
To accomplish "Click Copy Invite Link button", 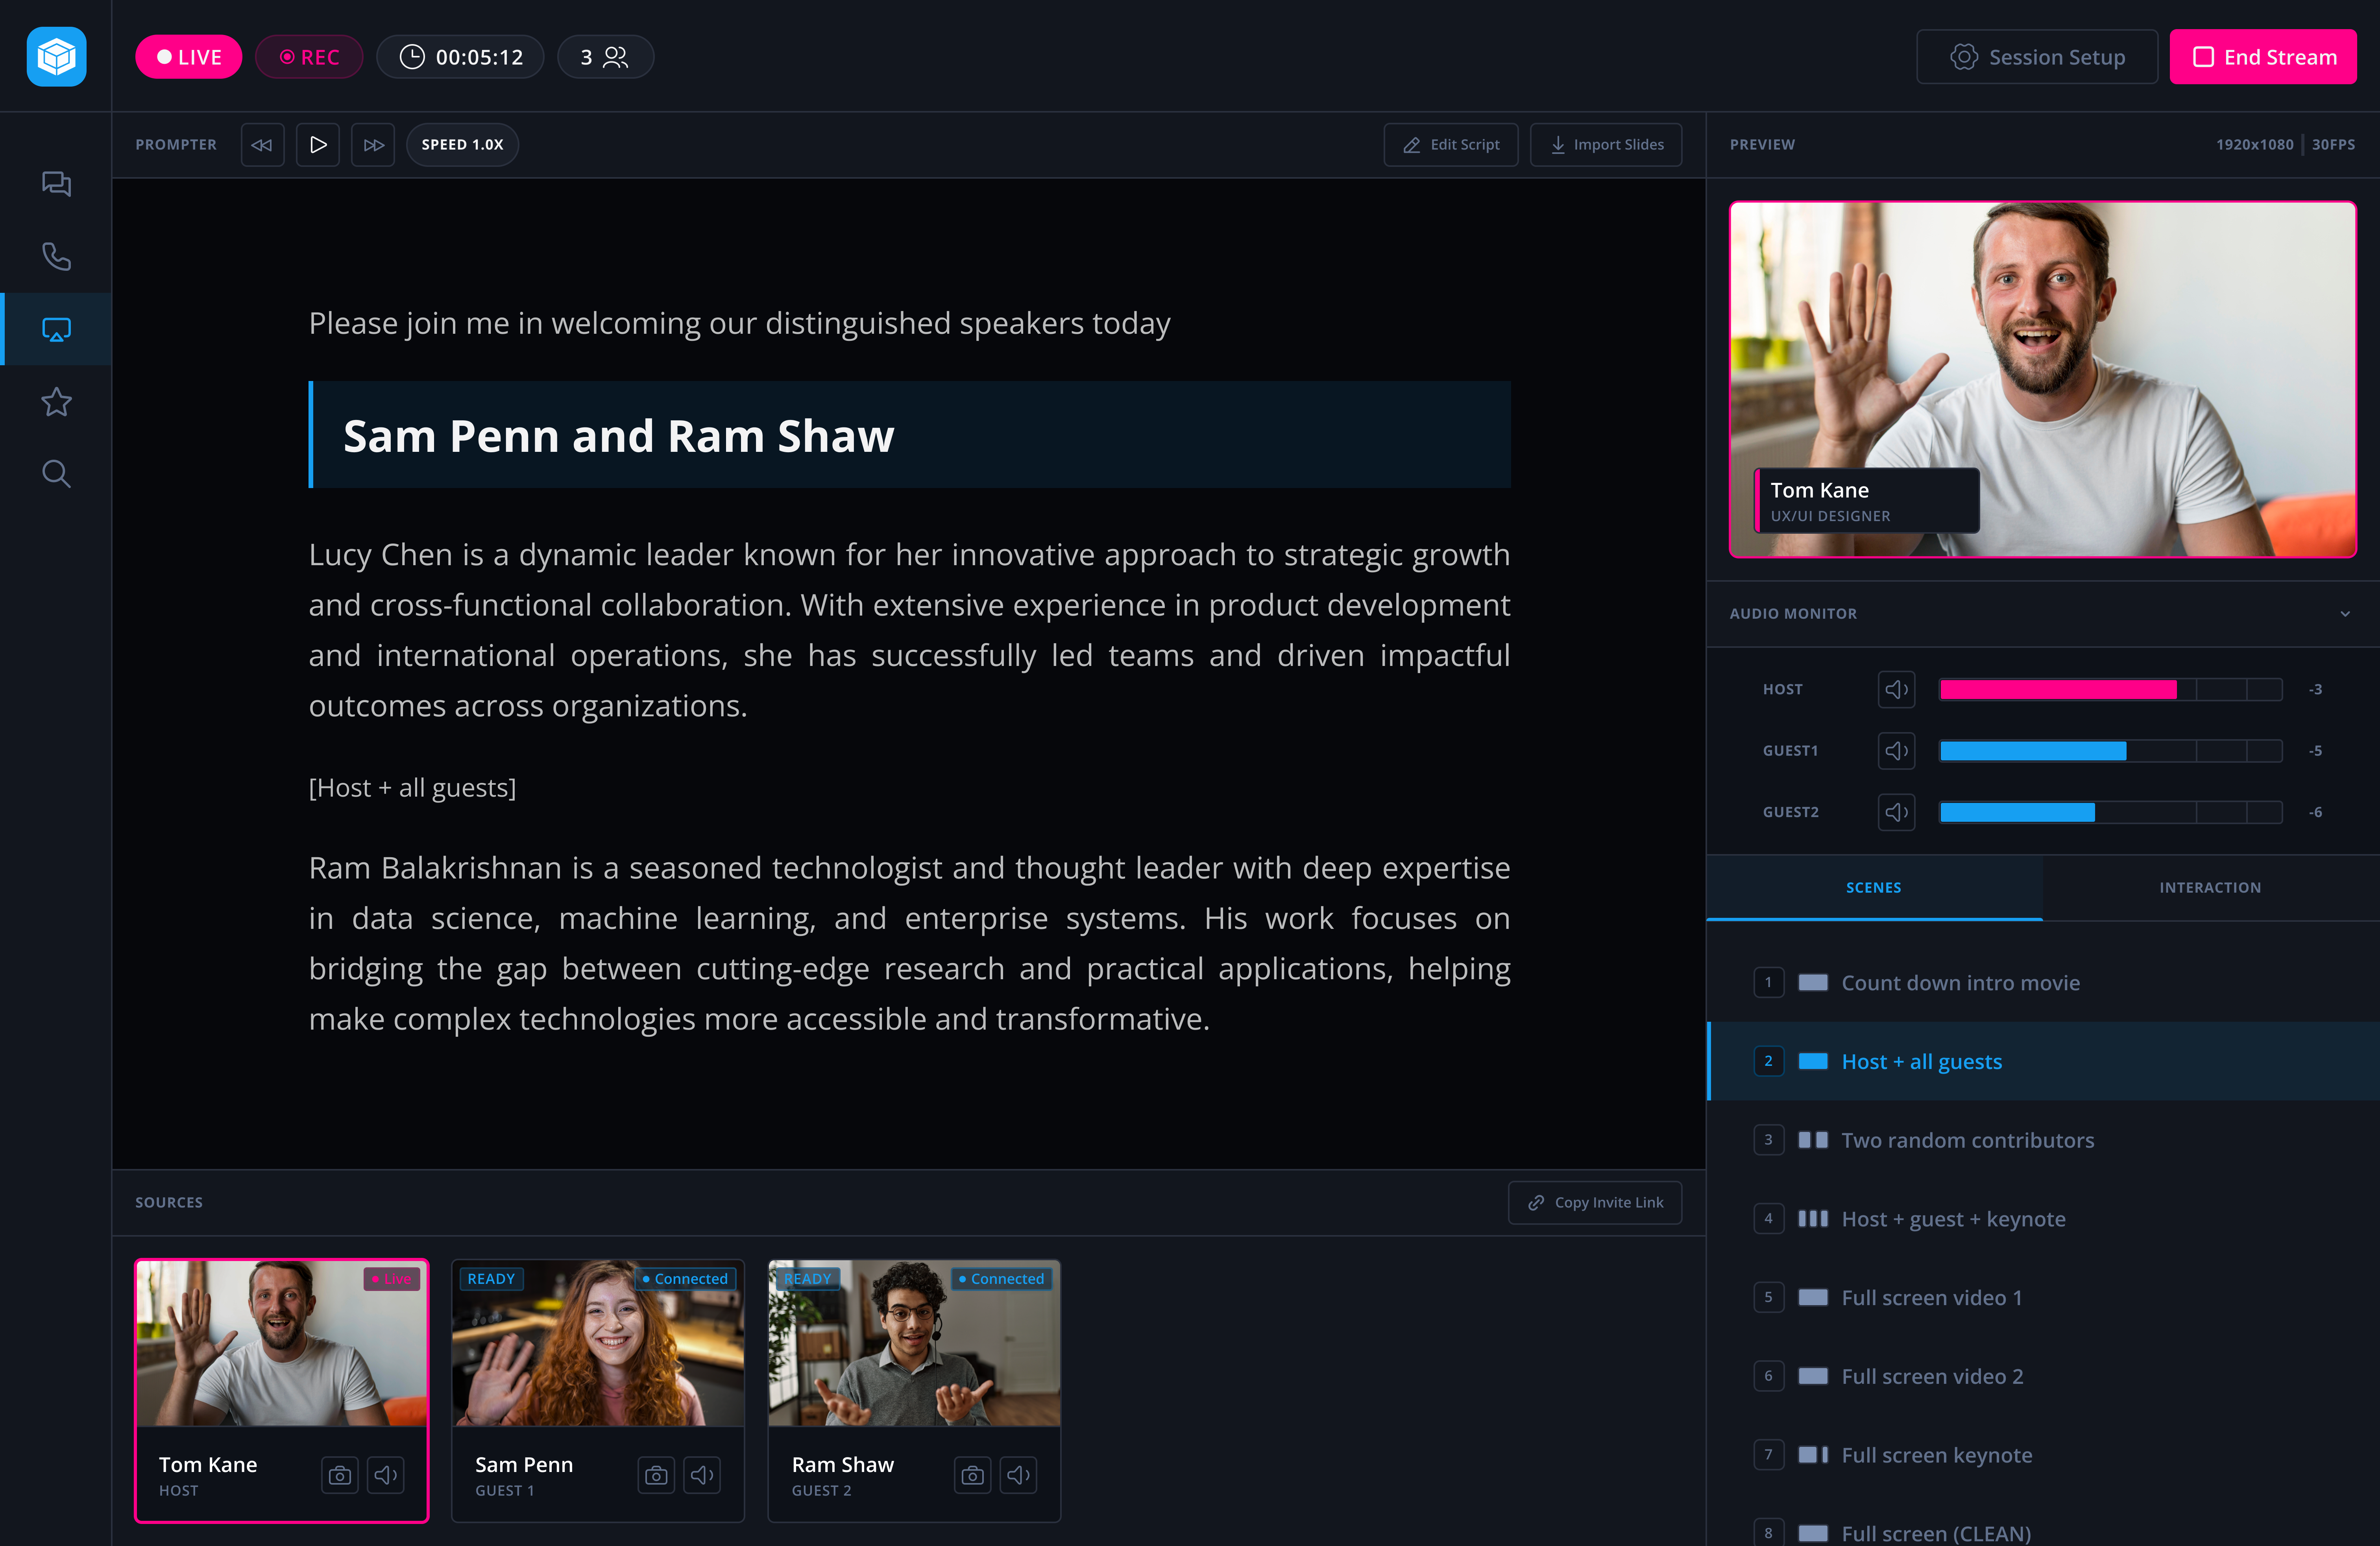I will point(1595,1203).
